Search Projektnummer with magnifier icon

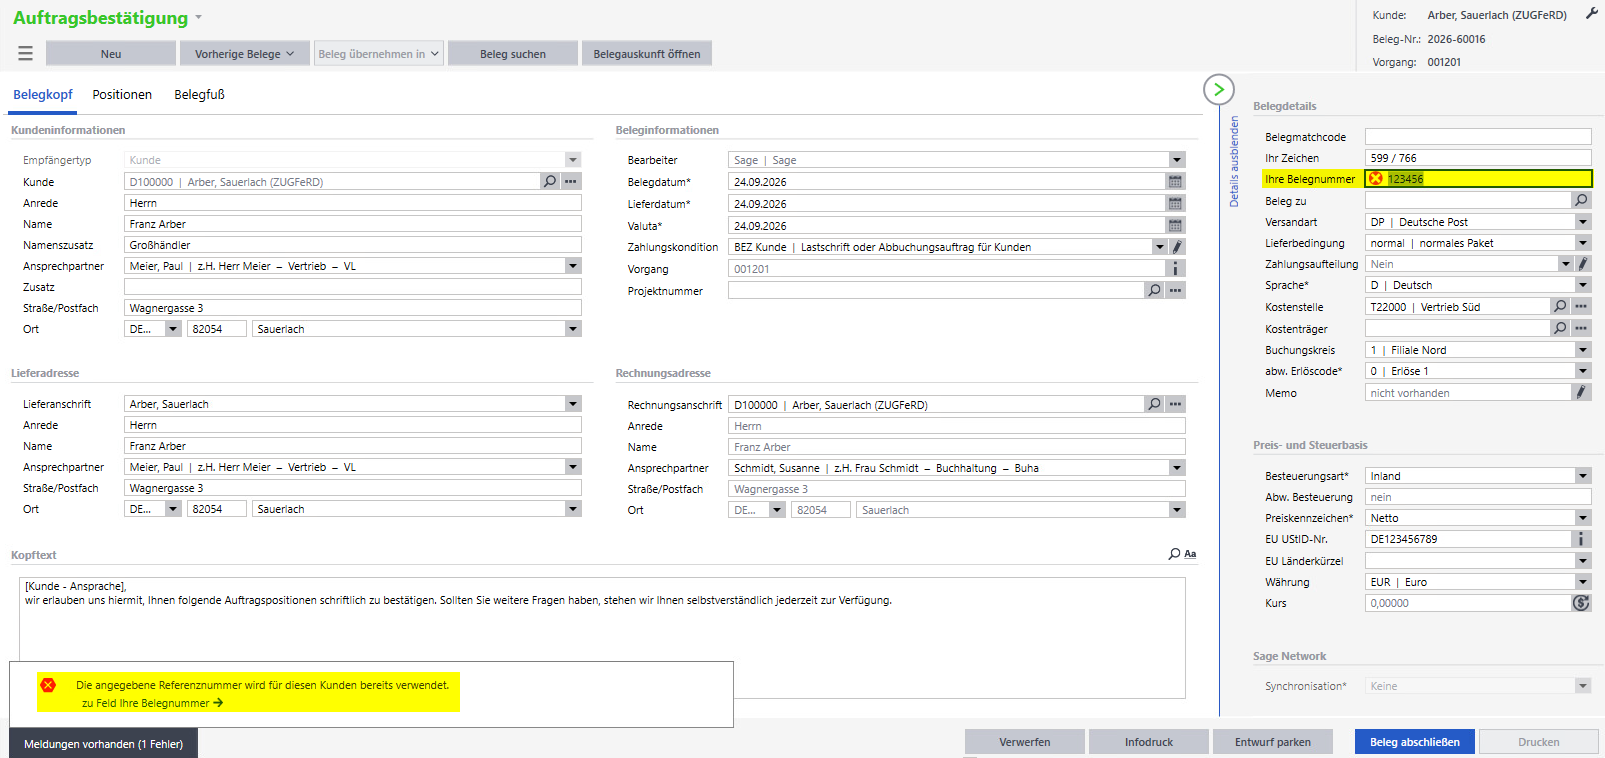1154,291
